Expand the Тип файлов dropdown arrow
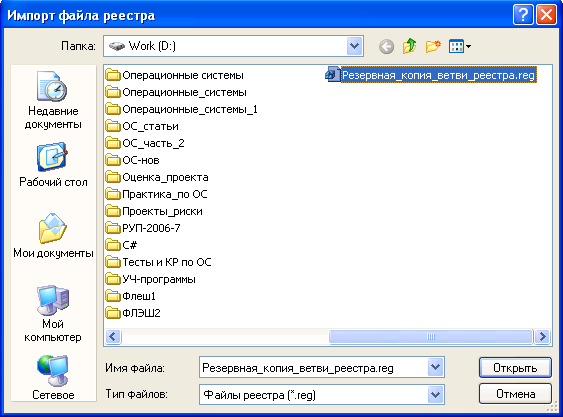The image size is (563, 417). pyautogui.click(x=435, y=395)
